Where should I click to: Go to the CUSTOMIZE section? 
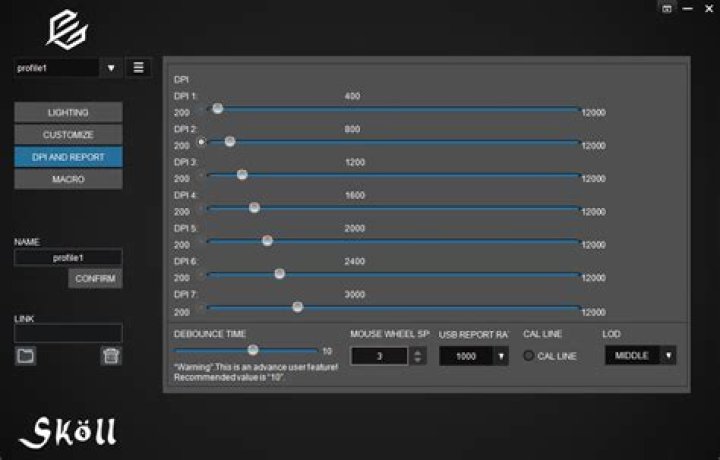(68, 135)
